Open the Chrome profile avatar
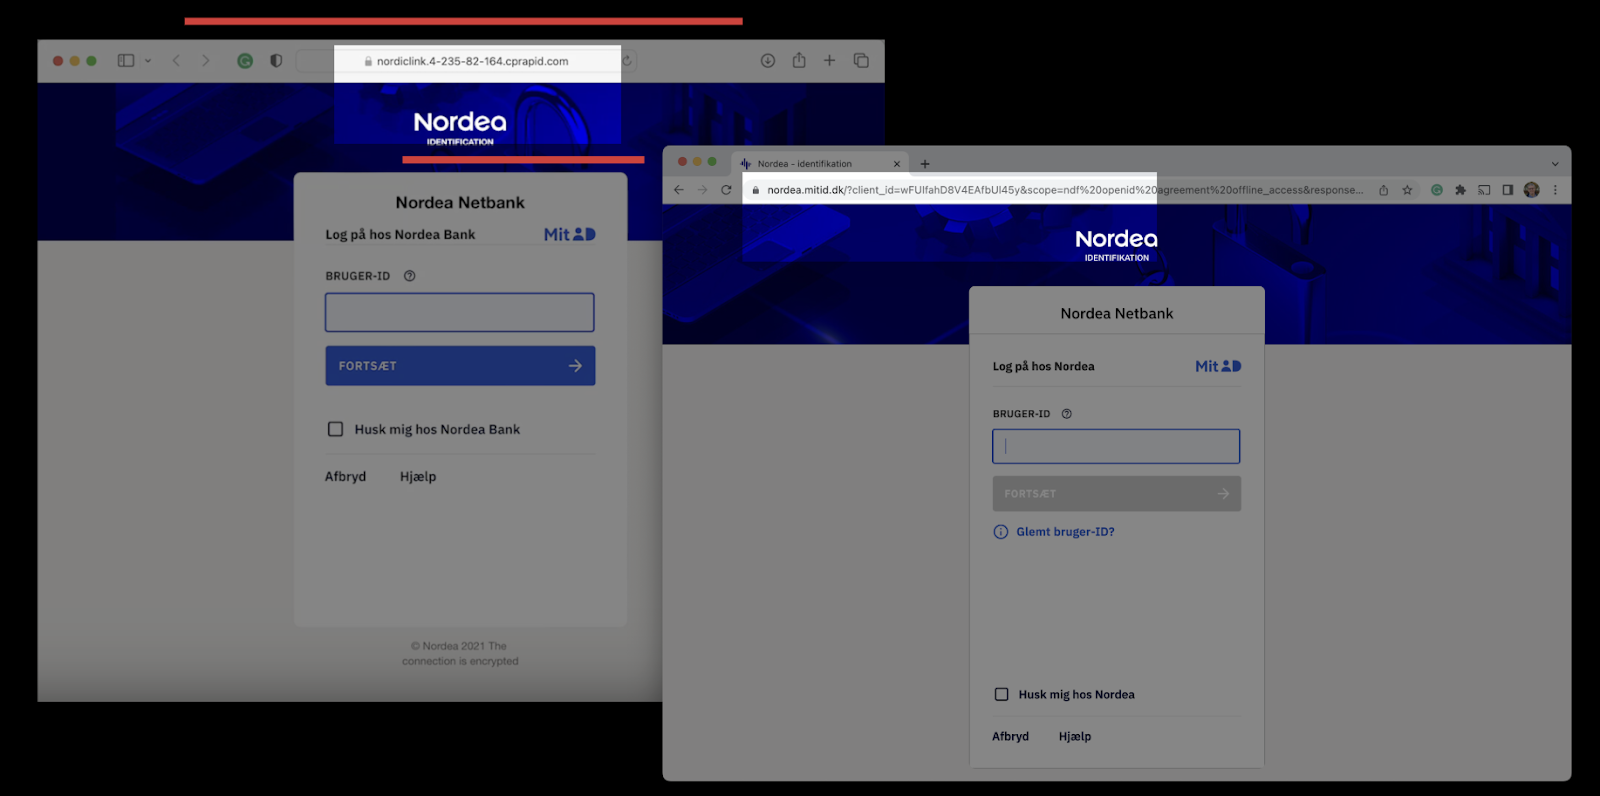Viewport: 1600px width, 796px height. pos(1532,190)
